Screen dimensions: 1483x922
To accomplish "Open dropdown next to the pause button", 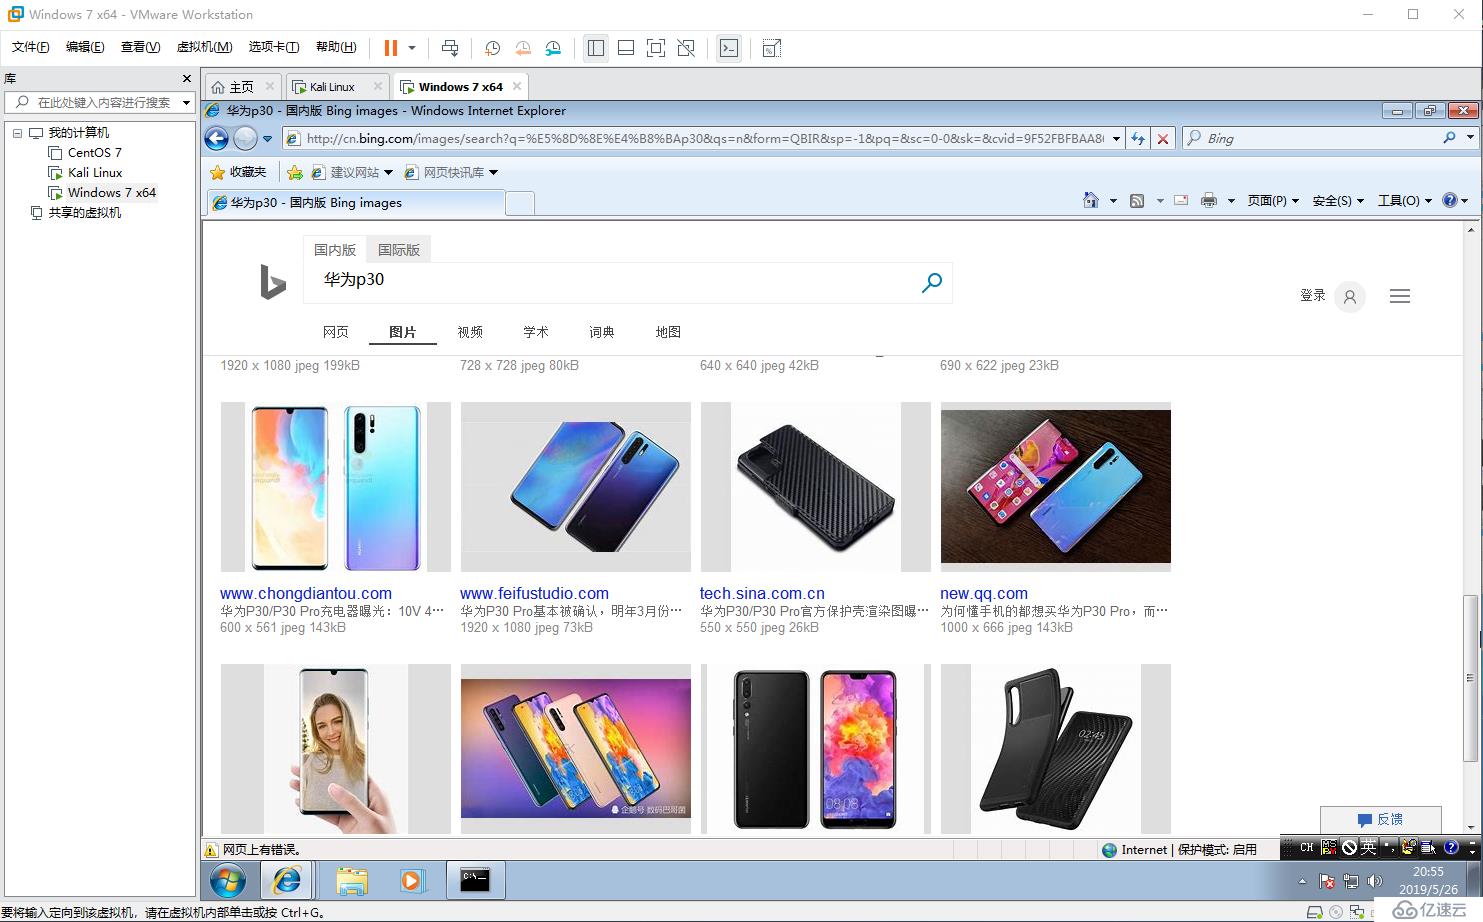I will (x=412, y=47).
